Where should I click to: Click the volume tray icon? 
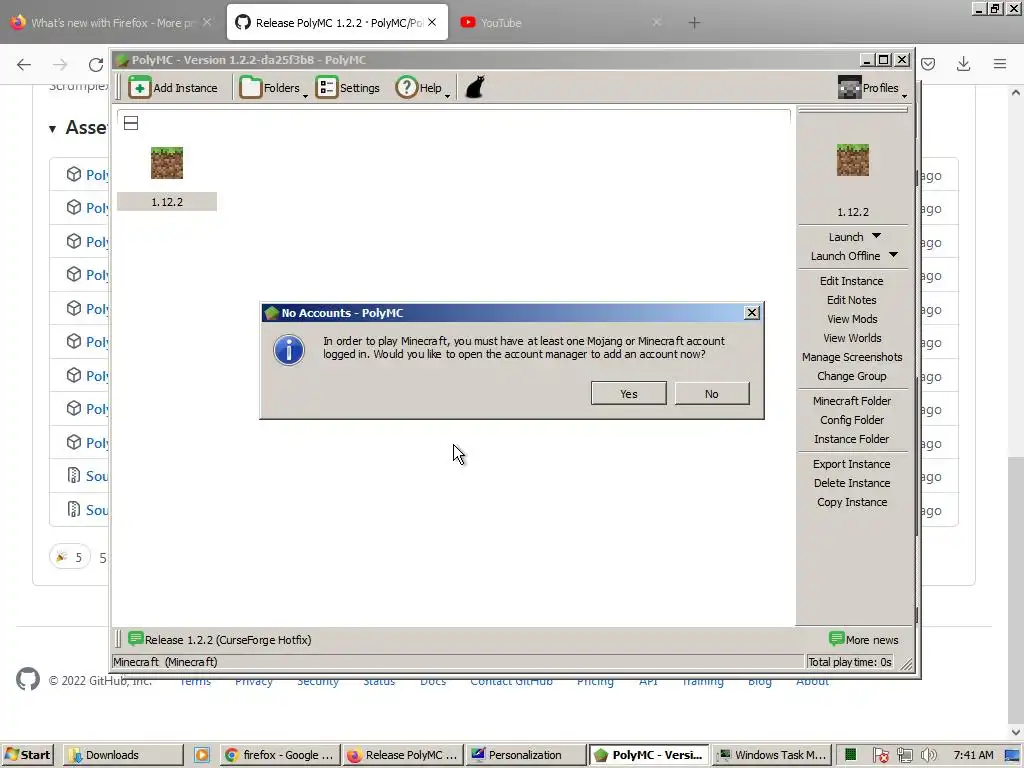tap(929, 755)
